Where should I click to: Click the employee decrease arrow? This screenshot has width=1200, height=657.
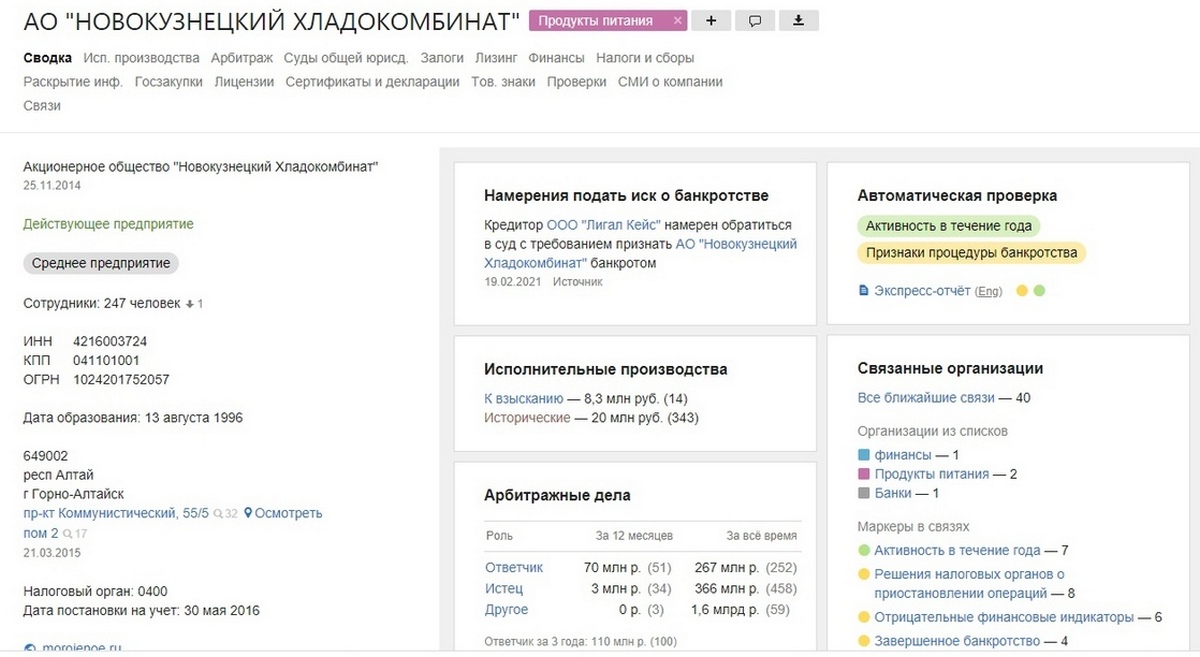[190, 303]
